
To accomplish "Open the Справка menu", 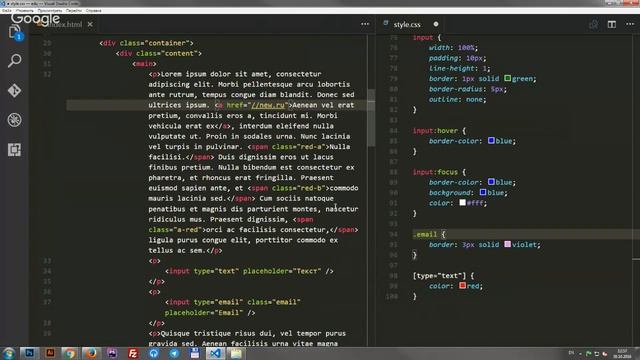I will (93, 11).
